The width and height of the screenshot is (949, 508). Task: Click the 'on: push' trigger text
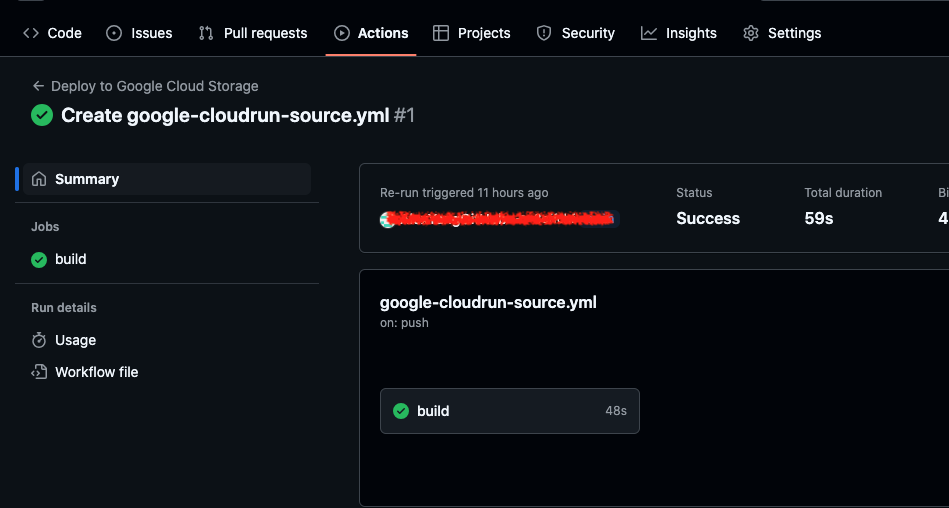404,323
